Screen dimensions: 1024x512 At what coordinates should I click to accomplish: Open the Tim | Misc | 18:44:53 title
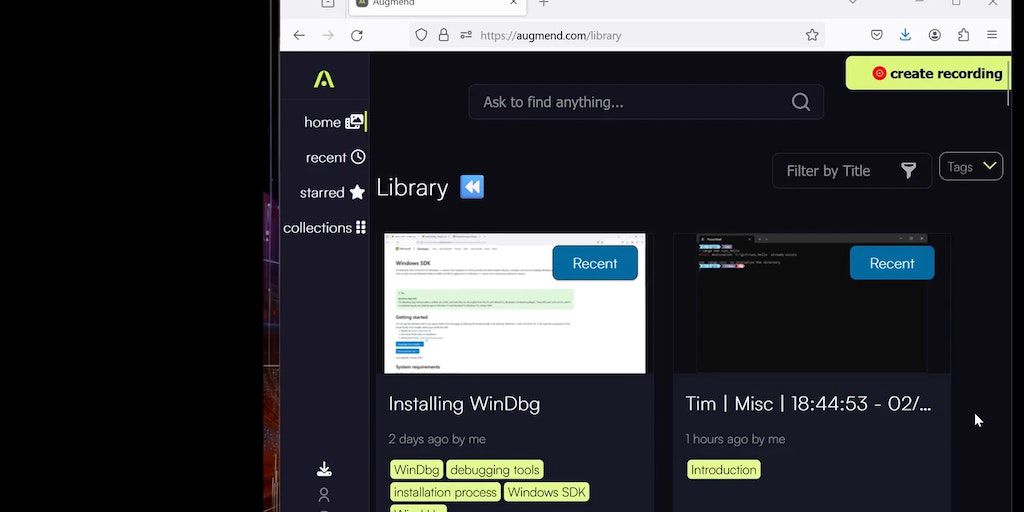(x=808, y=404)
